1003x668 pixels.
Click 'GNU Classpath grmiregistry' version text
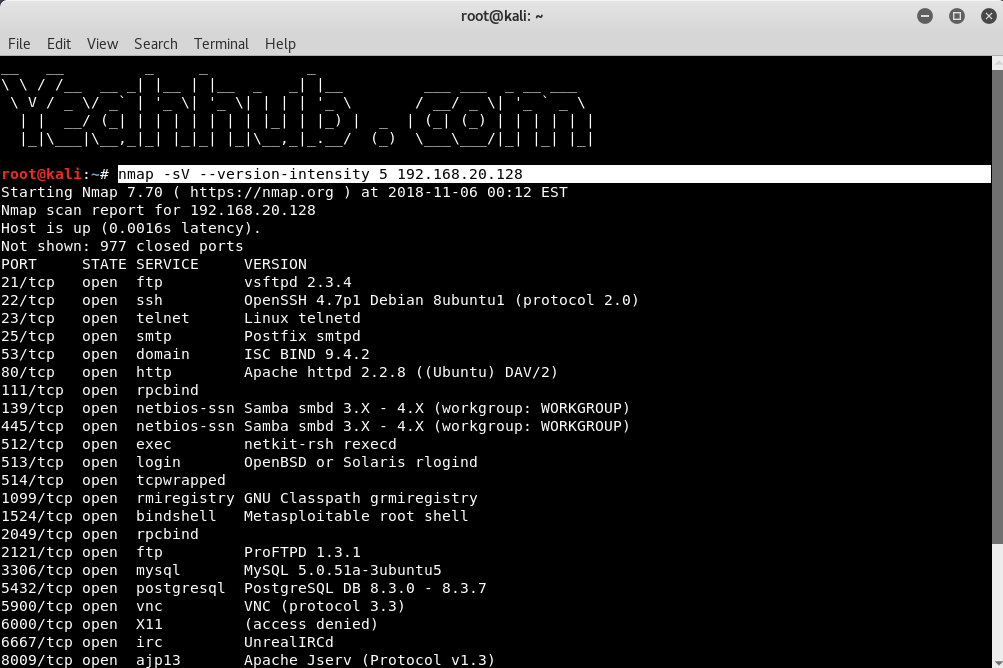click(361, 498)
